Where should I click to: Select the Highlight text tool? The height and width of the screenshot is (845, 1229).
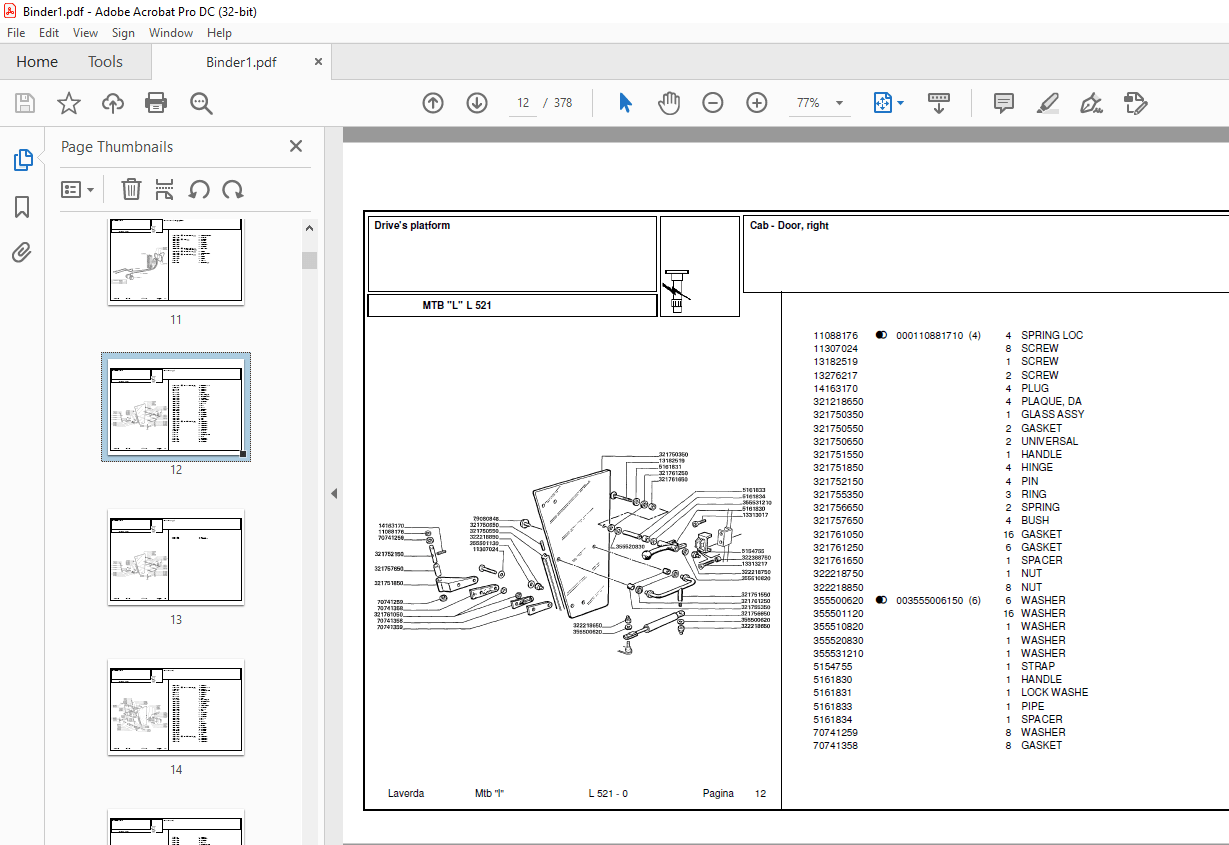[1048, 102]
